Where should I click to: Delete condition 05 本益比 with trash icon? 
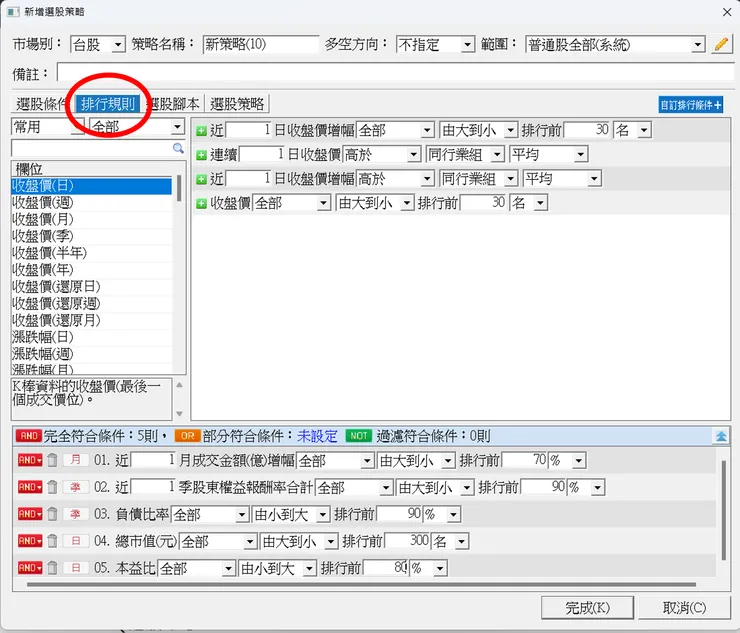pos(52,567)
